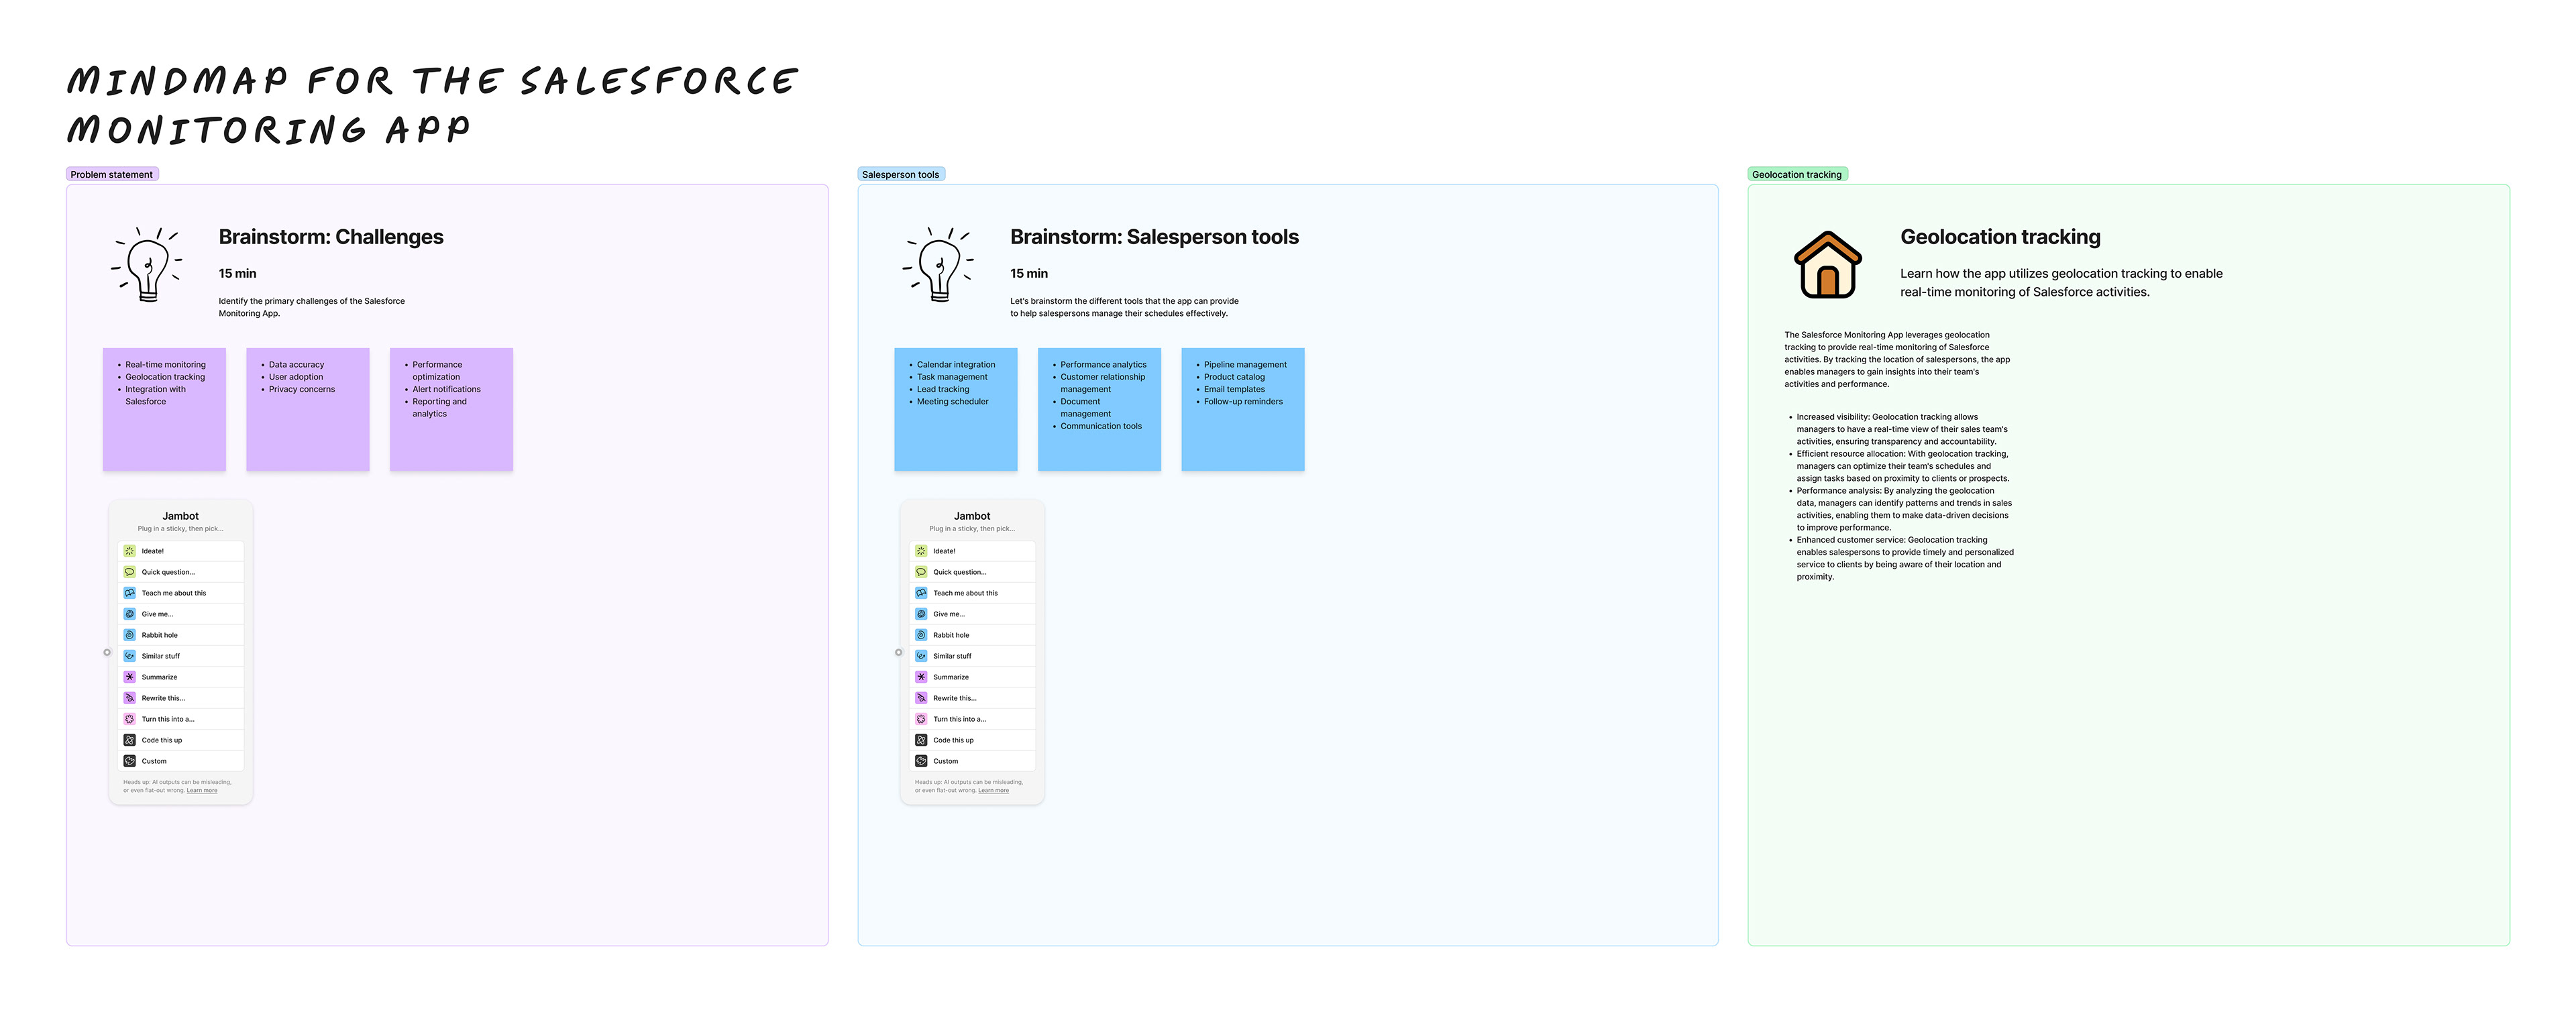Open Learn more link in Challenges Jambot
Screen dimensions: 2576x1012
click(202, 790)
